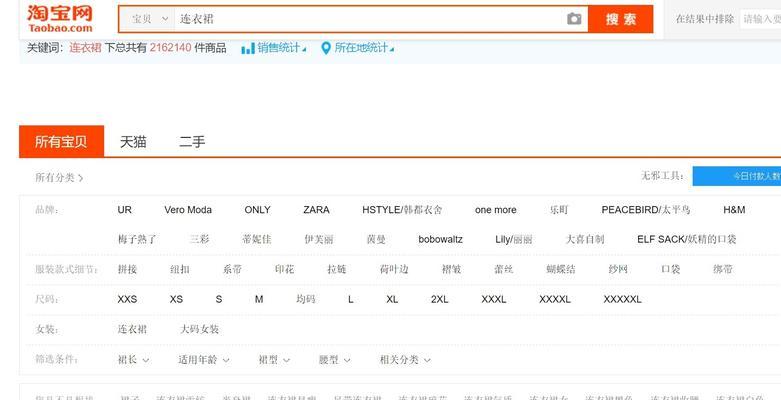Viewport: 781px width, 400px height.
Task: Filter by brand H&M
Action: pyautogui.click(x=734, y=210)
